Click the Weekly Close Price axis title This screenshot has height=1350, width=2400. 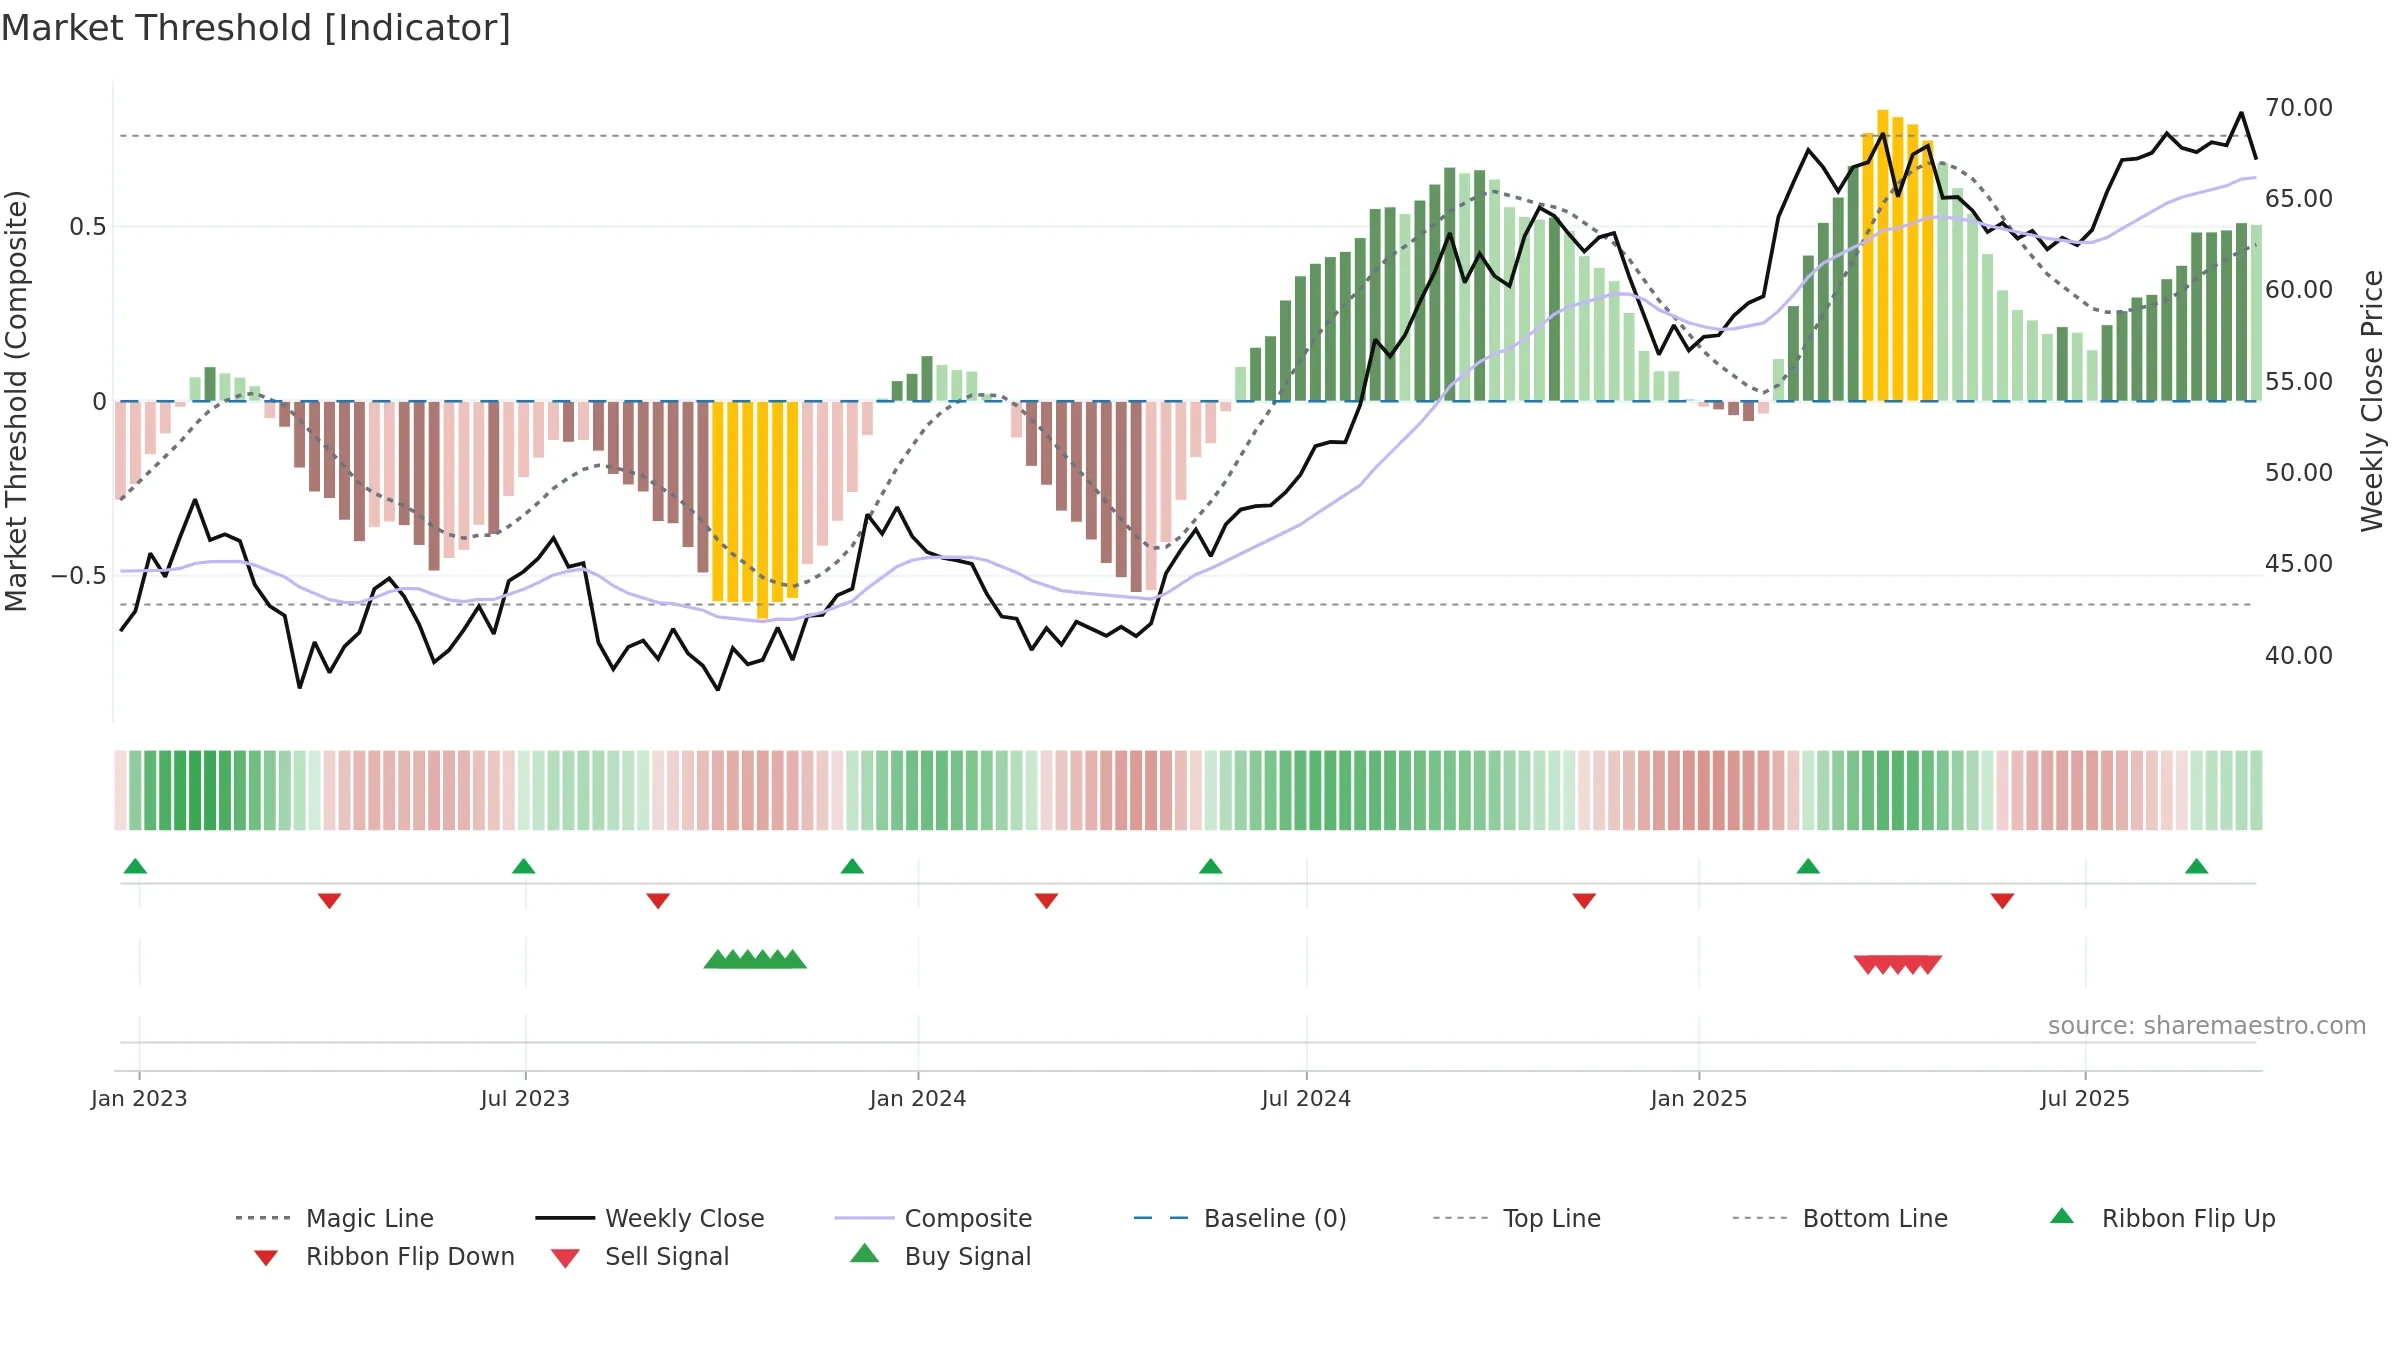[x=2373, y=401]
